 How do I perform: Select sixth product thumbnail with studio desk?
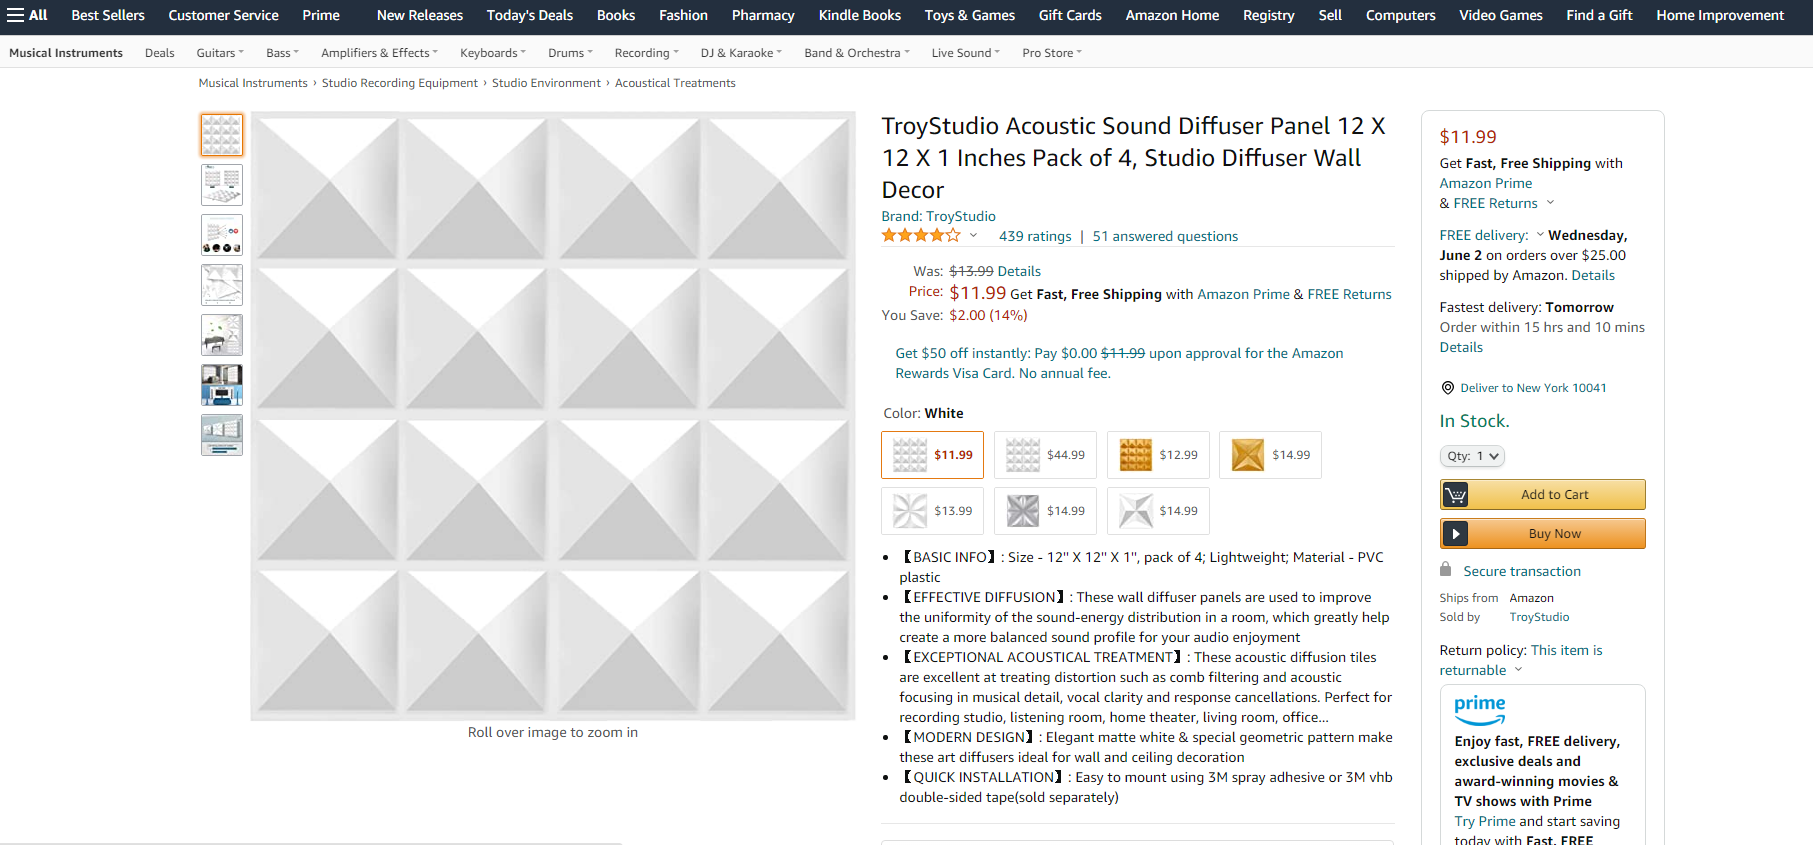tap(222, 385)
